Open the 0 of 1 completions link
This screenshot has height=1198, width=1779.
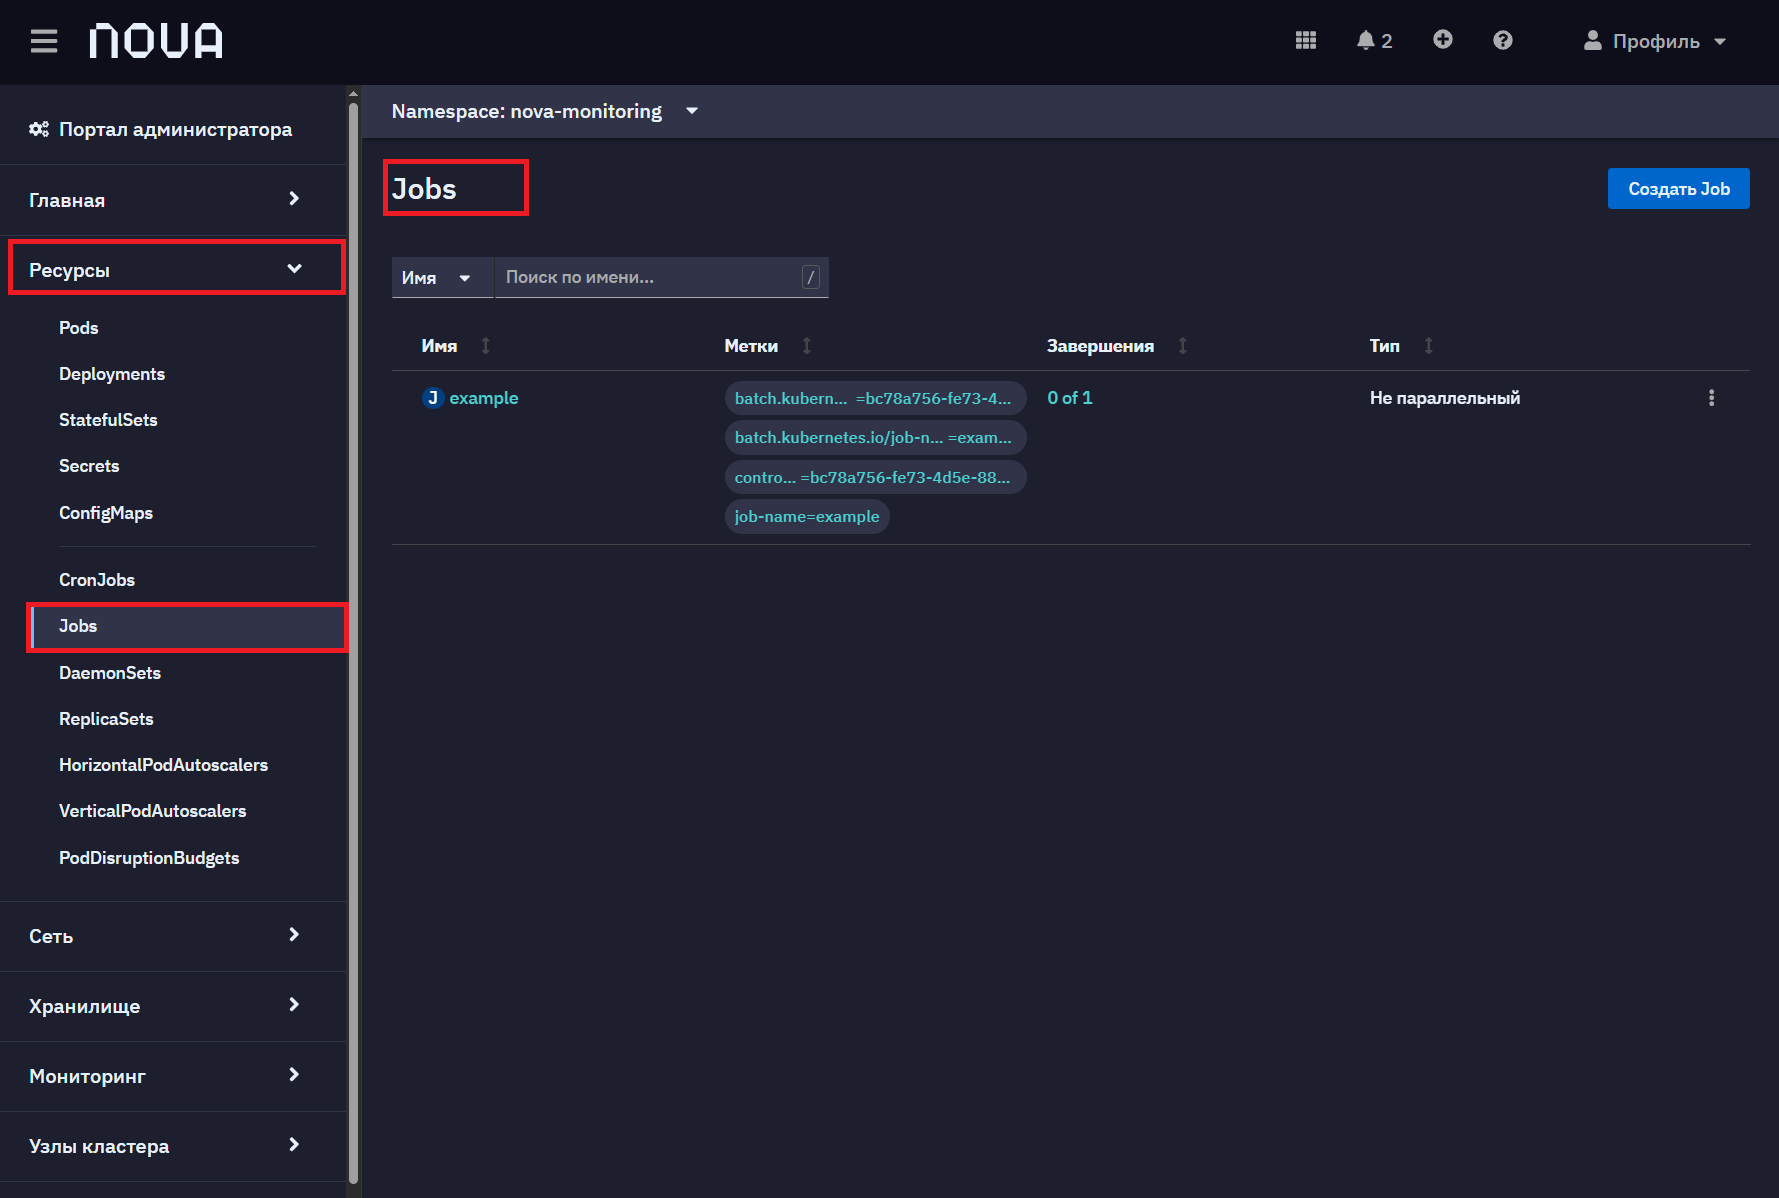point(1069,398)
